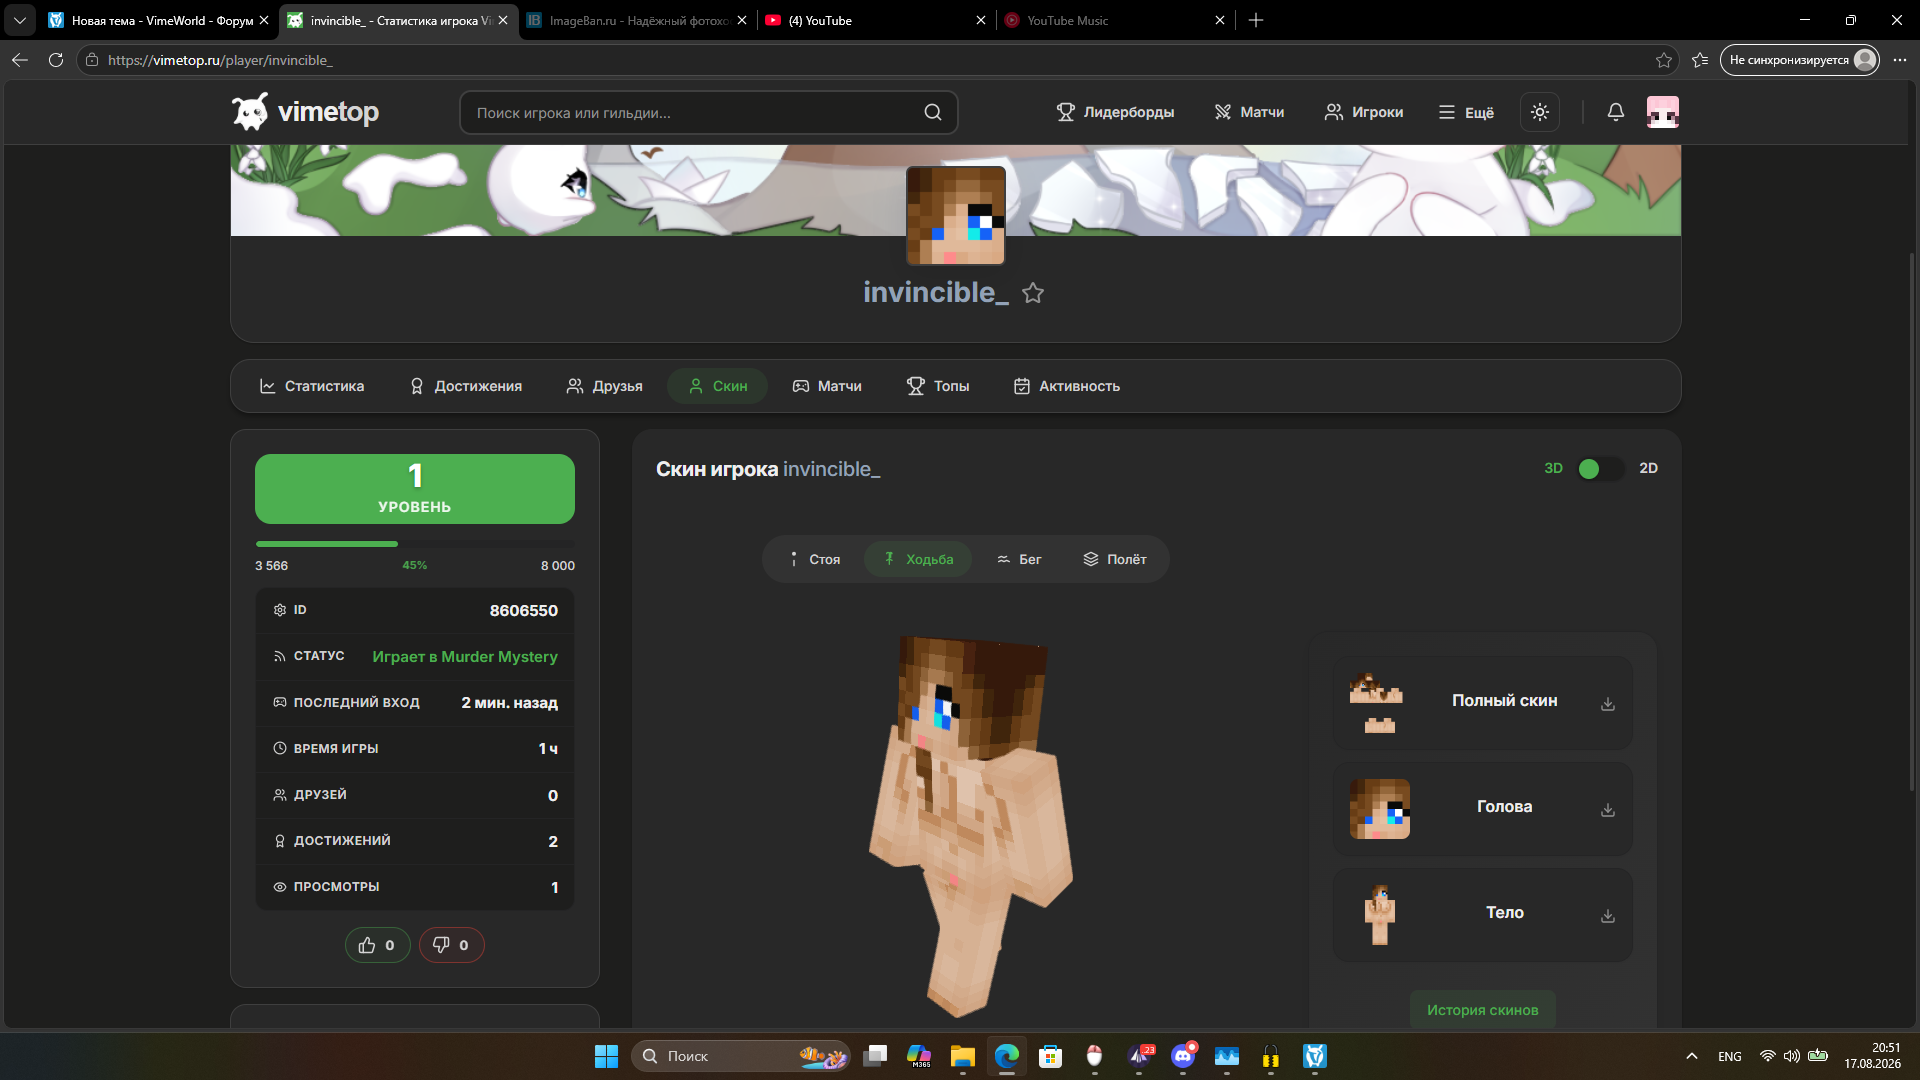Viewport: 1920px width, 1080px height.
Task: Open the tab search dropdown arrow
Action: pos(20,20)
